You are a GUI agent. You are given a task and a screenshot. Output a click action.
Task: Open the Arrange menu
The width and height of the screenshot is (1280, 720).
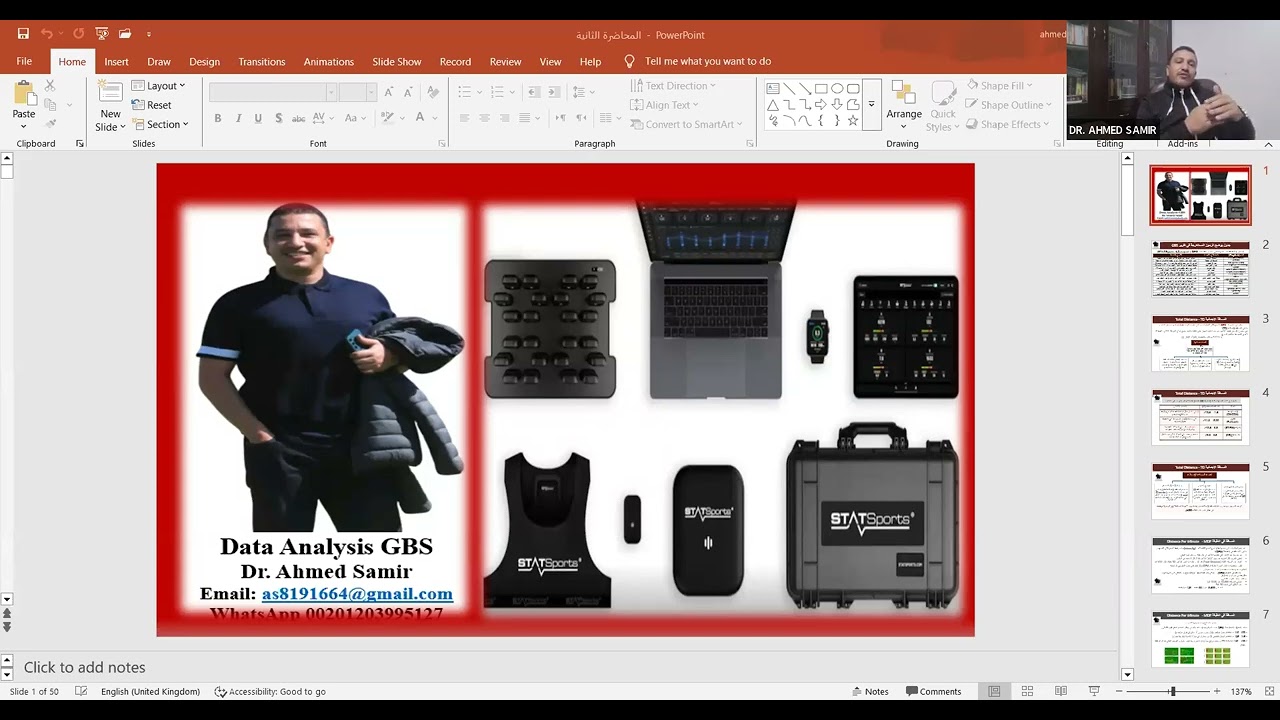pyautogui.click(x=904, y=104)
